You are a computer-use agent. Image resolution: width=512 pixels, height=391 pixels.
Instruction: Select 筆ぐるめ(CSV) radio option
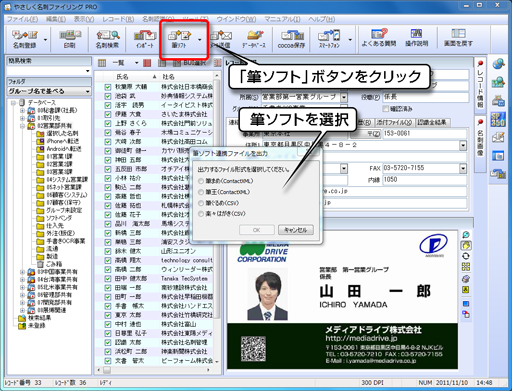[201, 203]
